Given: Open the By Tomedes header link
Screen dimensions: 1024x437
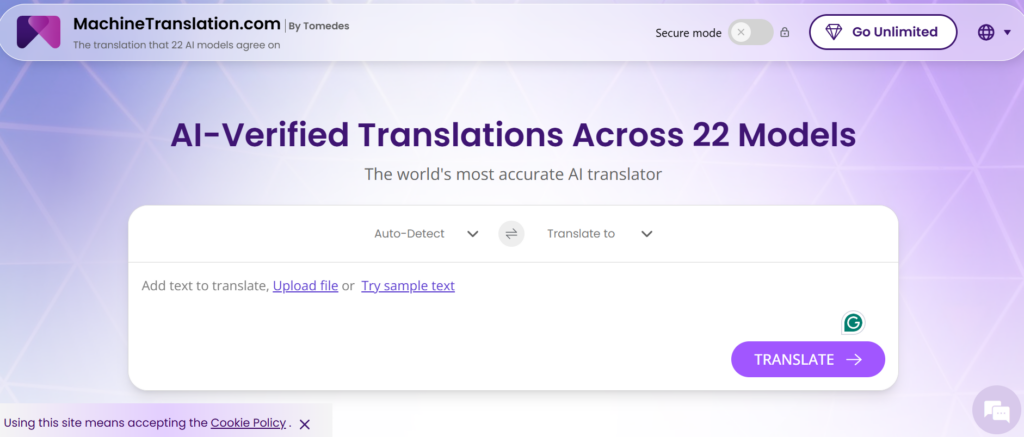Looking at the screenshot, I should click(x=319, y=26).
